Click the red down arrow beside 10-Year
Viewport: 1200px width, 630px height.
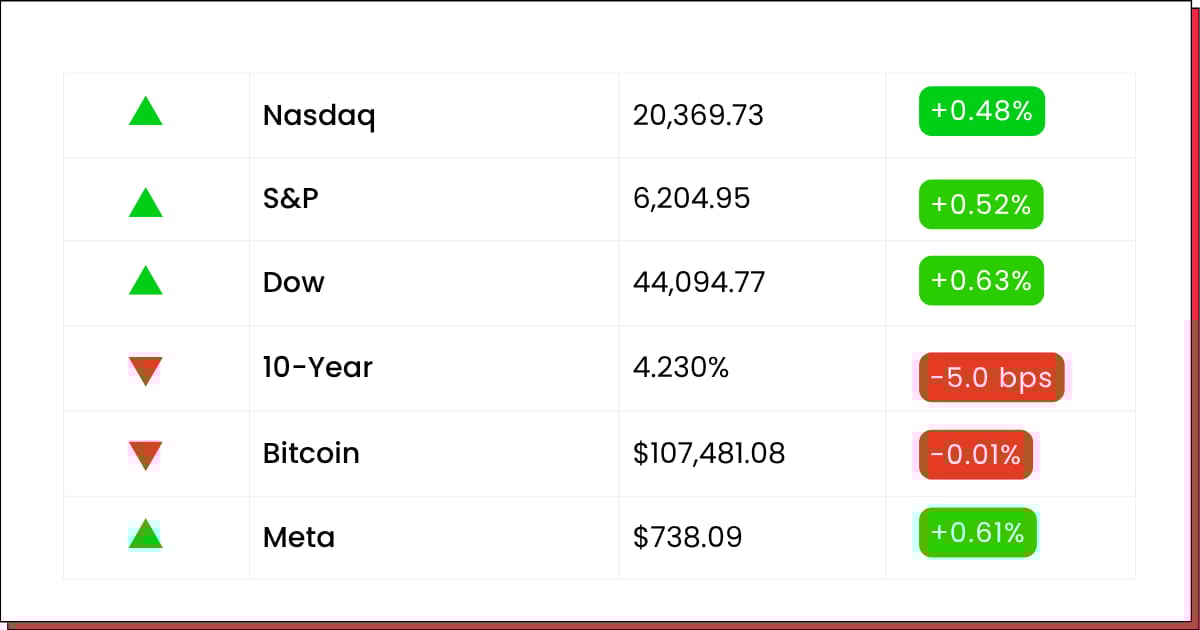[x=145, y=371]
